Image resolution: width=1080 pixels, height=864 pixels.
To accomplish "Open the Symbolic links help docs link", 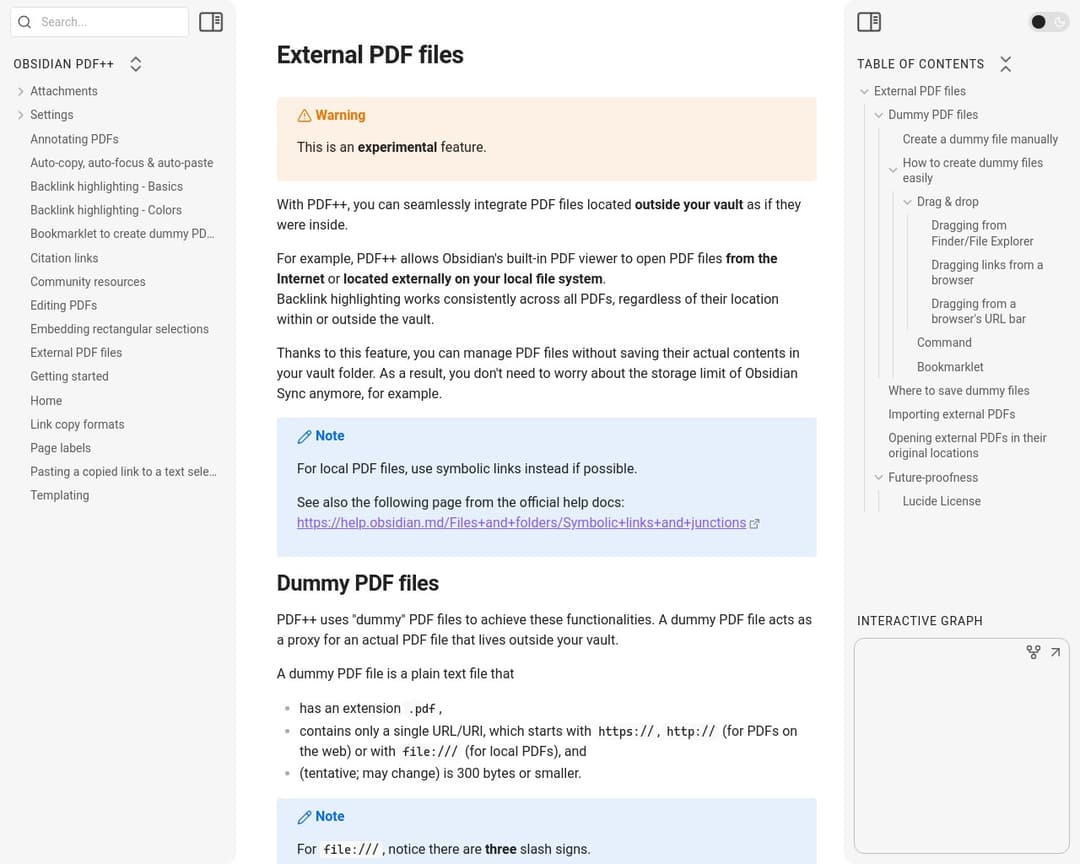I will [521, 523].
